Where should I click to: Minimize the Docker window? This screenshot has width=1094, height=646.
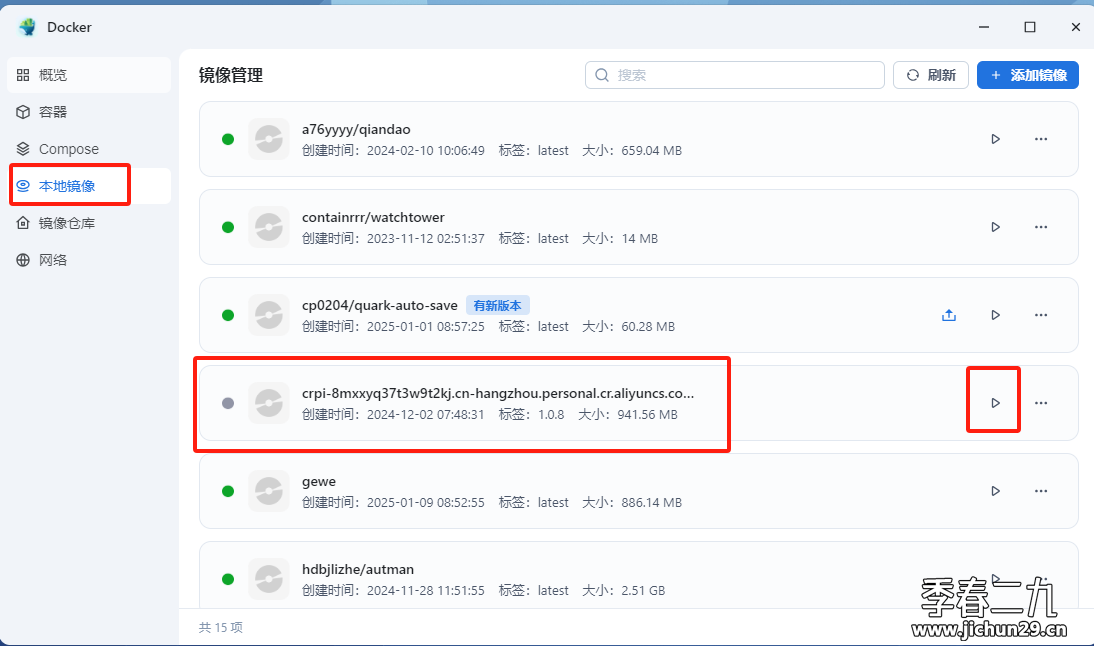[984, 27]
